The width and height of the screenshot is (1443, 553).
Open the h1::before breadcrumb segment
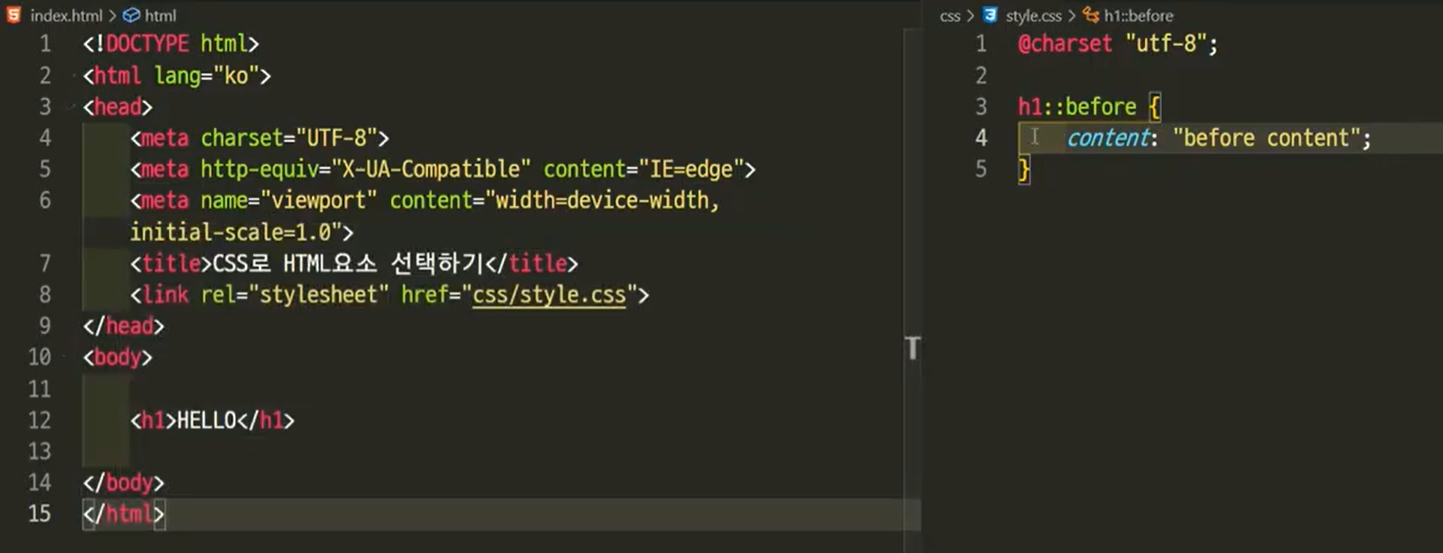pyautogui.click(x=1138, y=15)
